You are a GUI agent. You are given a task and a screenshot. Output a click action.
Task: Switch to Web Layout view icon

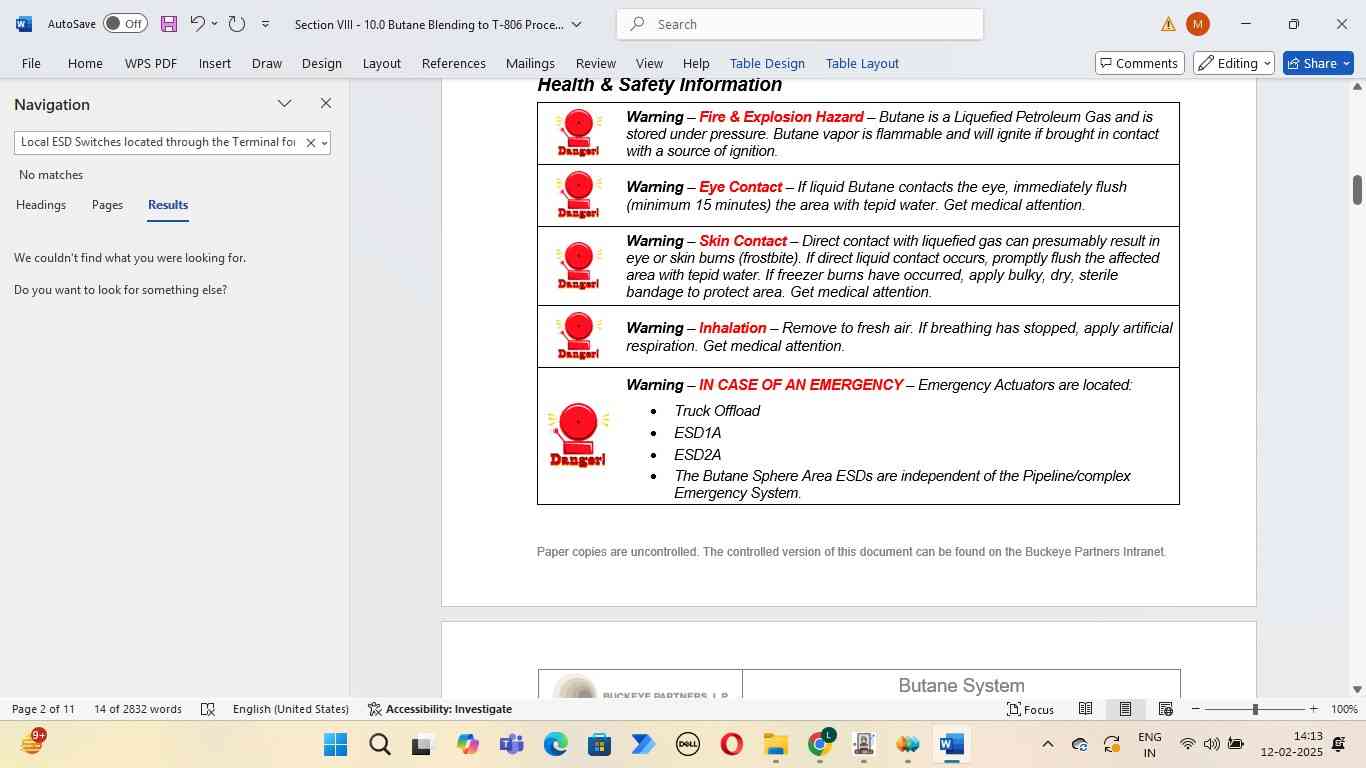pyautogui.click(x=1165, y=709)
